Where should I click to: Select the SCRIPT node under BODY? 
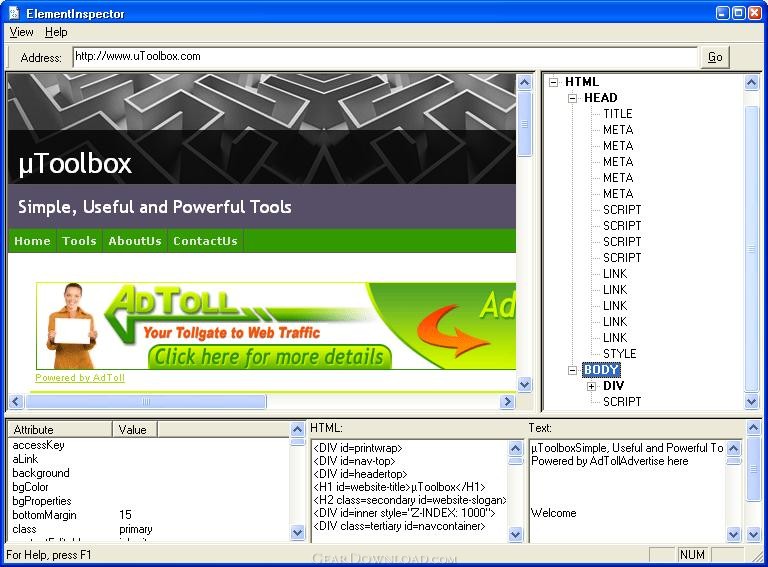coord(622,402)
